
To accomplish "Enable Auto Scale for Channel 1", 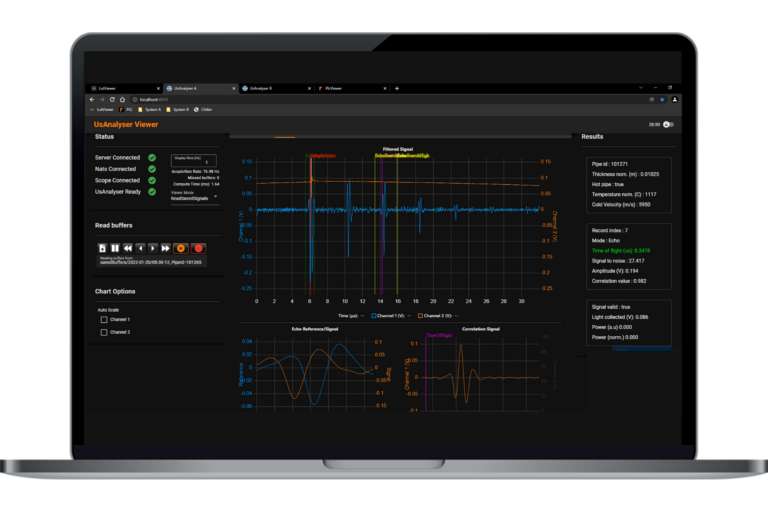I will 104,319.
